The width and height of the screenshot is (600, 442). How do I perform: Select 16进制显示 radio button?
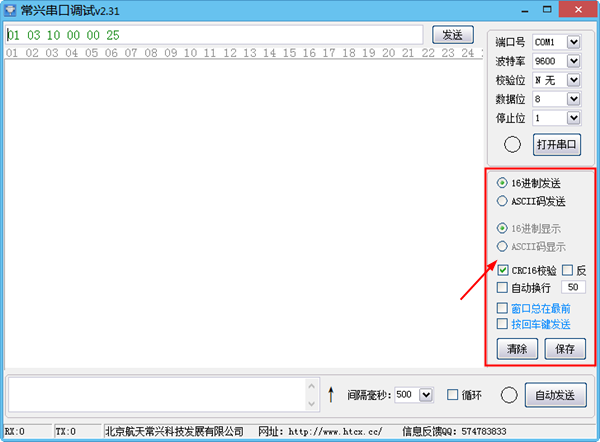[x=502, y=228]
